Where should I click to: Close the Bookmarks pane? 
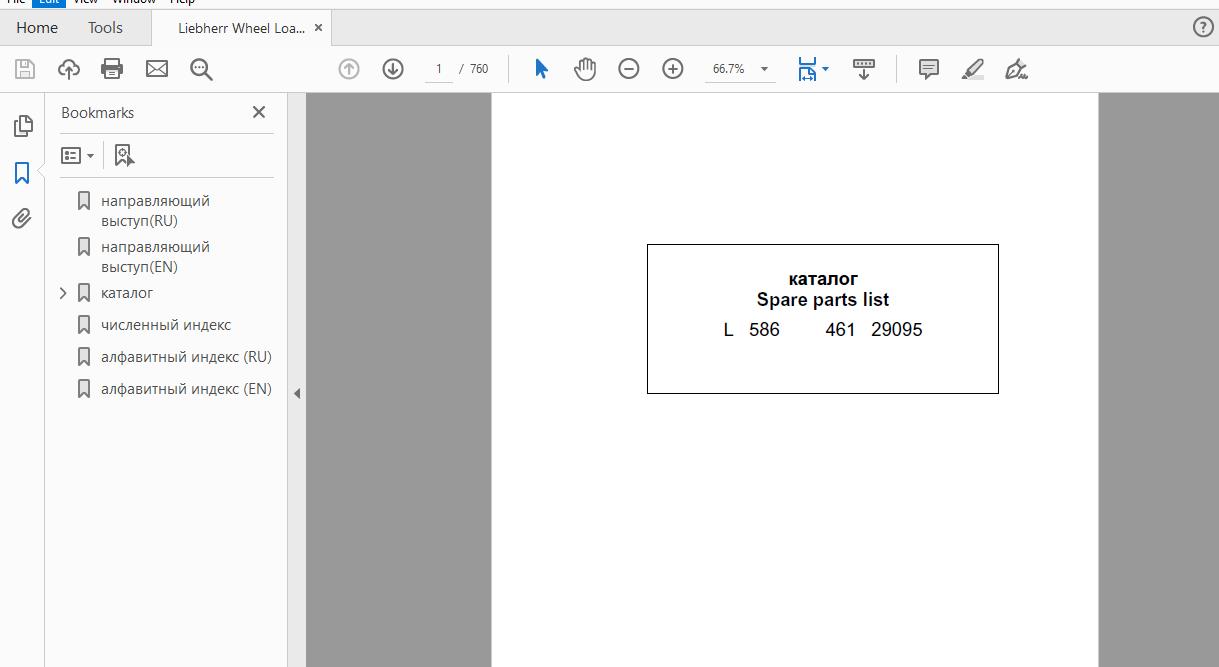click(x=259, y=112)
